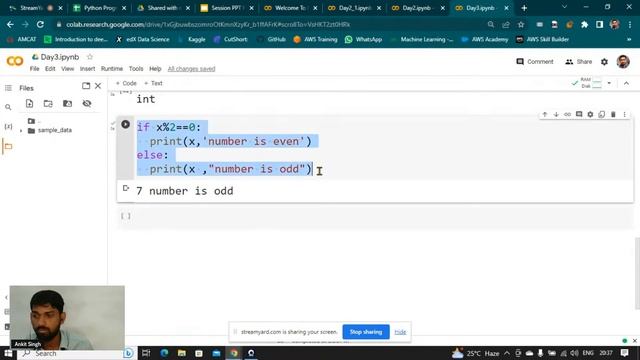Add a new Text cell

[153, 83]
